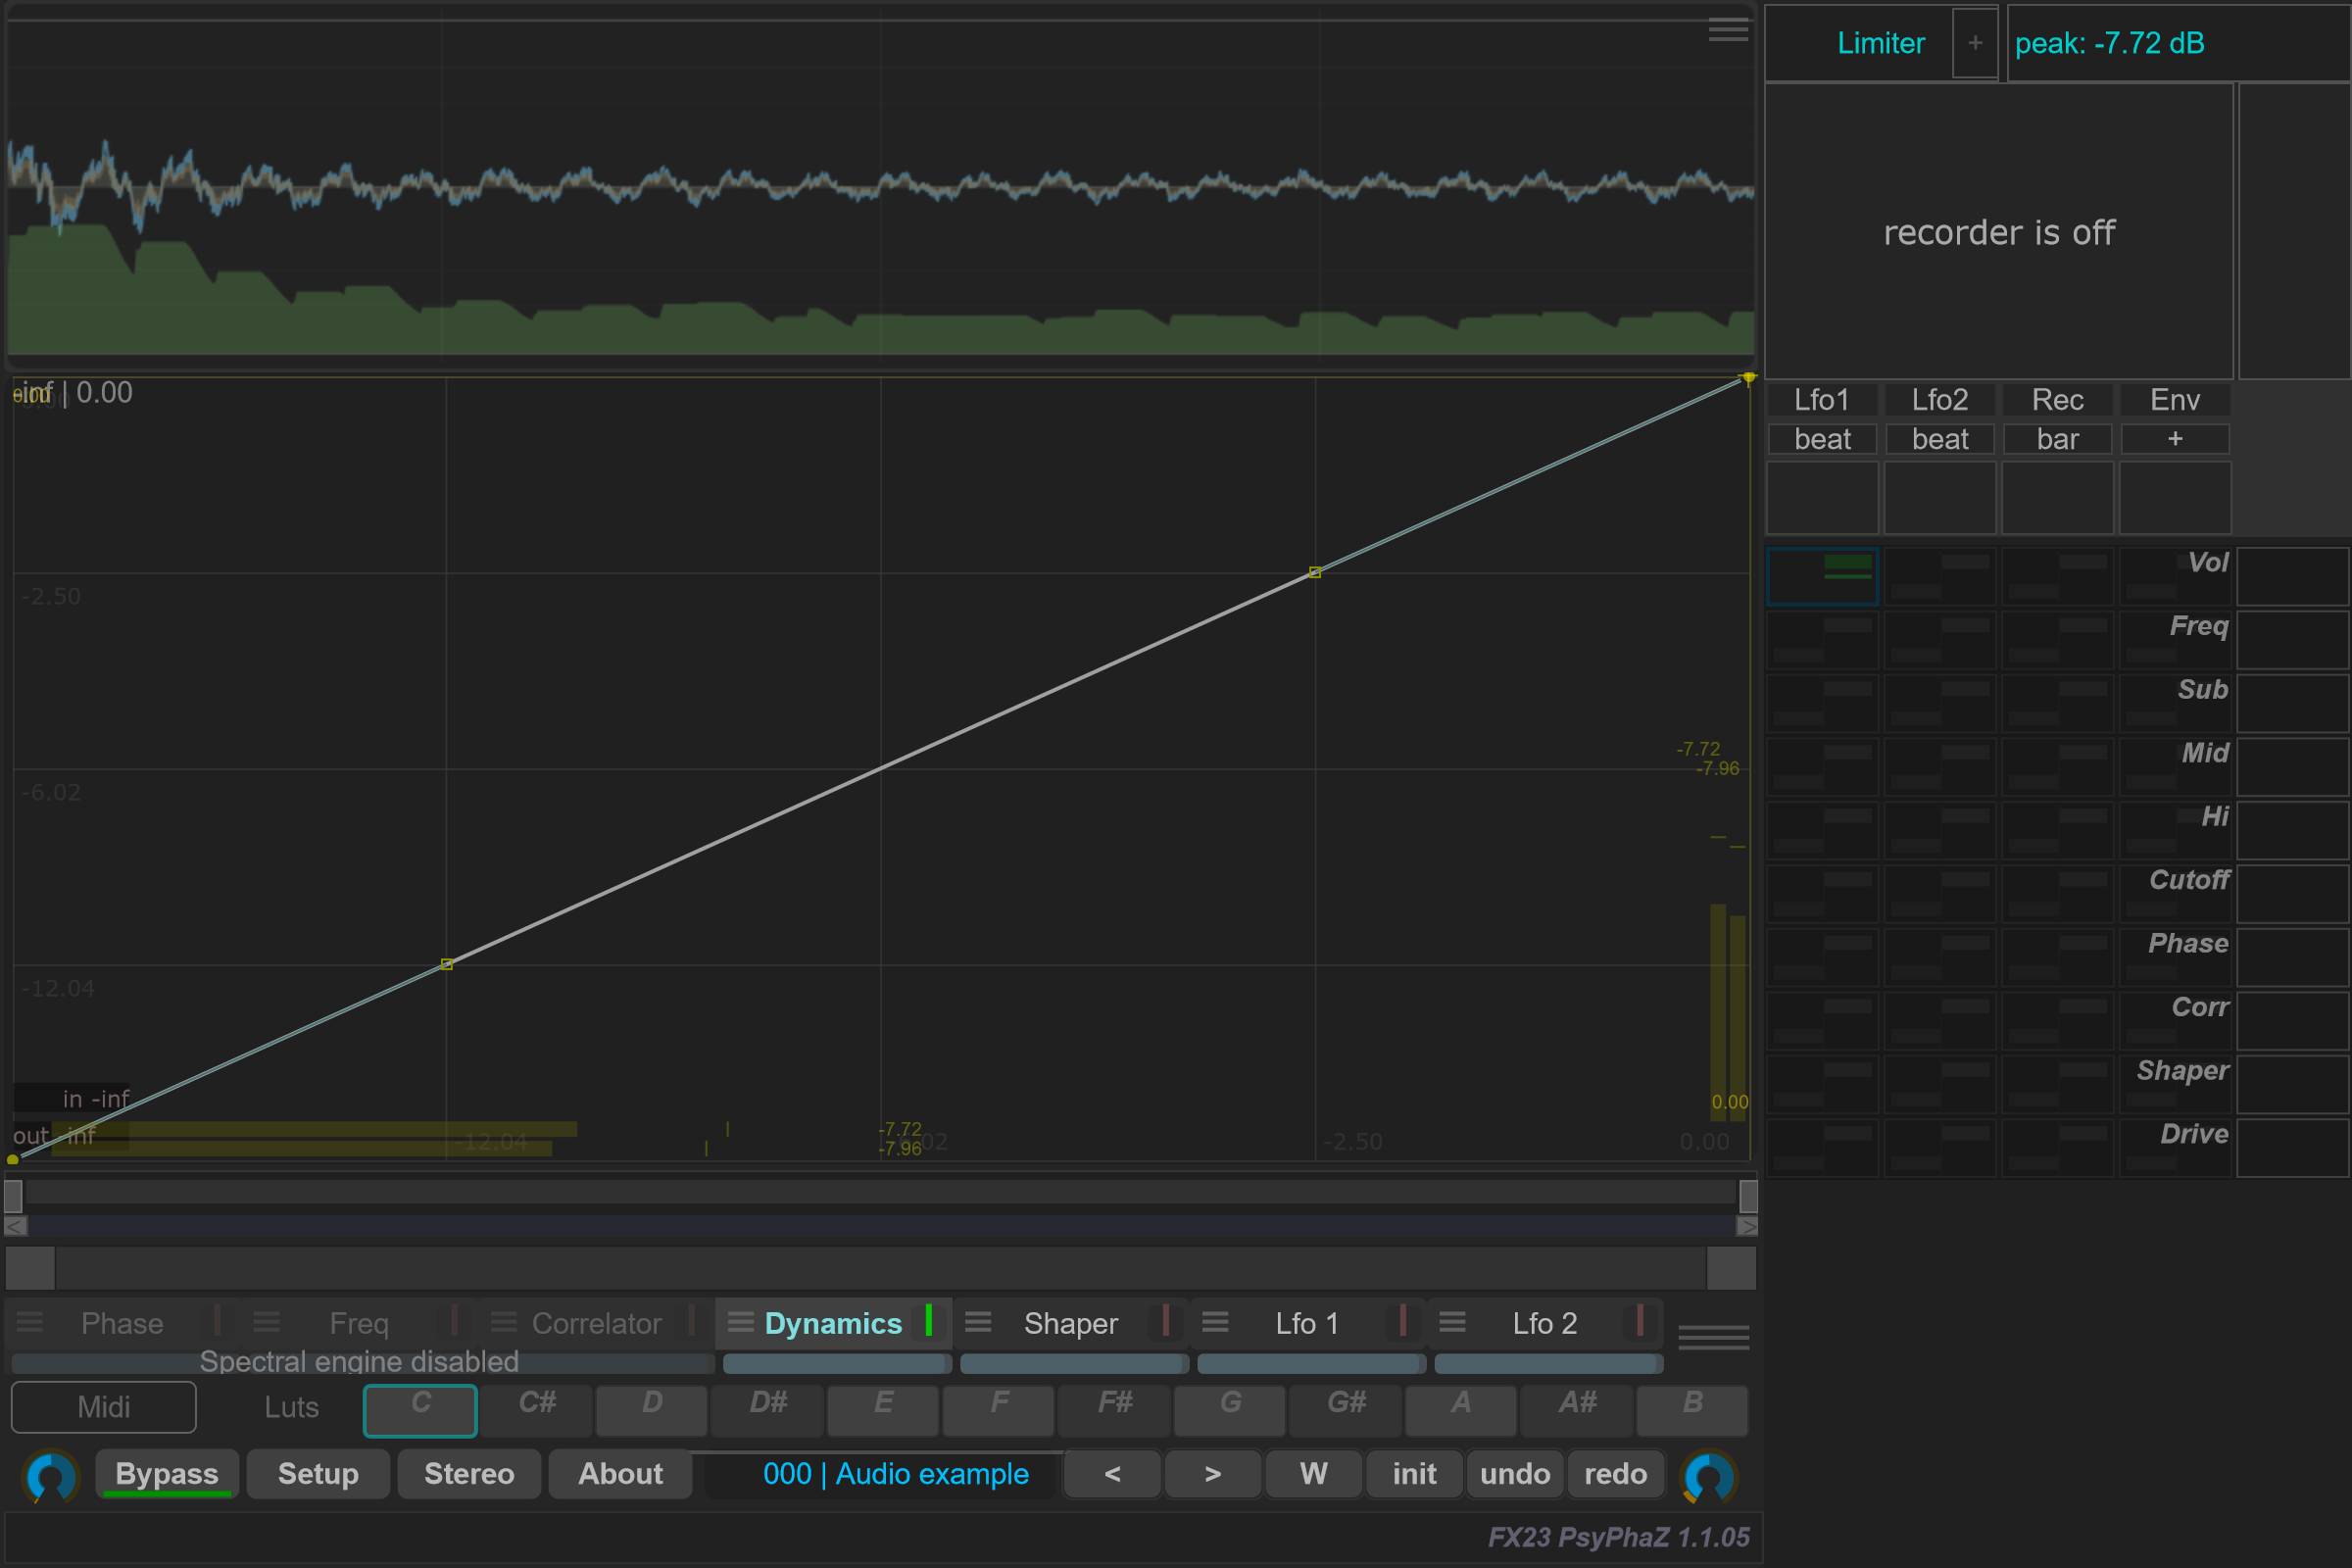The height and width of the screenshot is (1568, 2352).
Task: Click the left scroll arrow under the graph
Action: tap(15, 1226)
